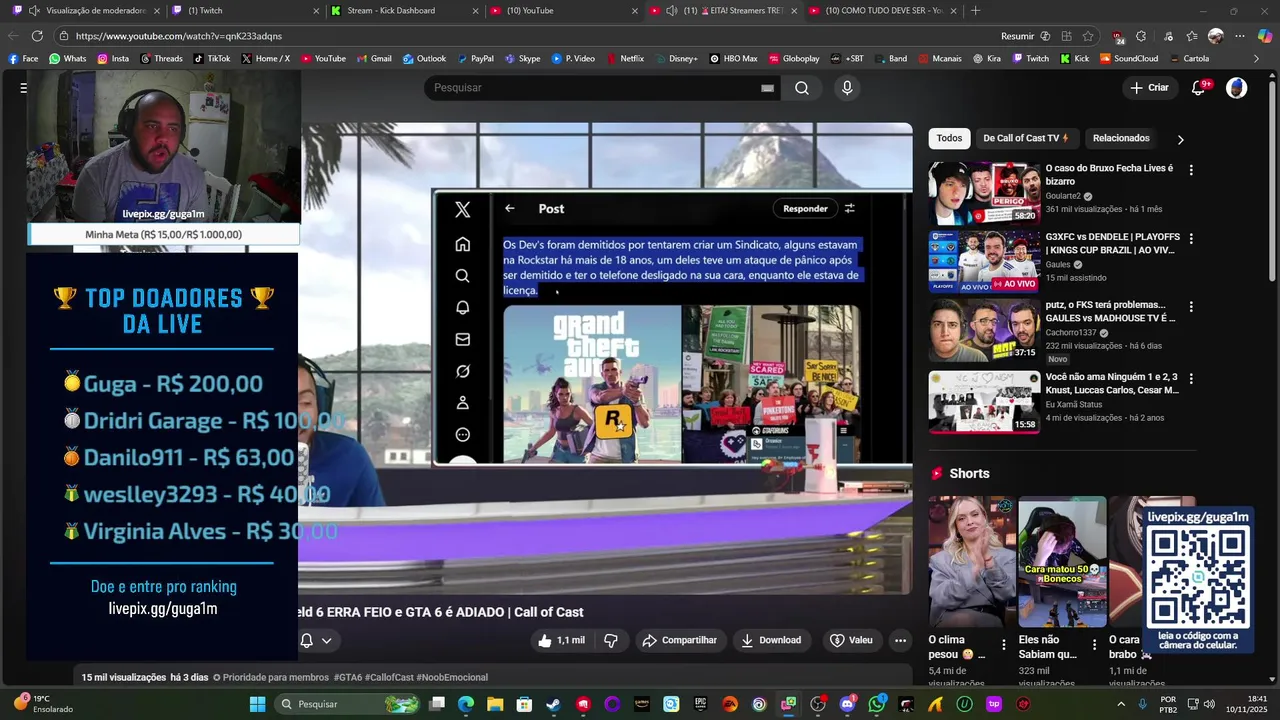Viewport: 1280px width, 720px height.
Task: Select the 'De Call of Cast TV' filter chip
Action: (x=1025, y=138)
